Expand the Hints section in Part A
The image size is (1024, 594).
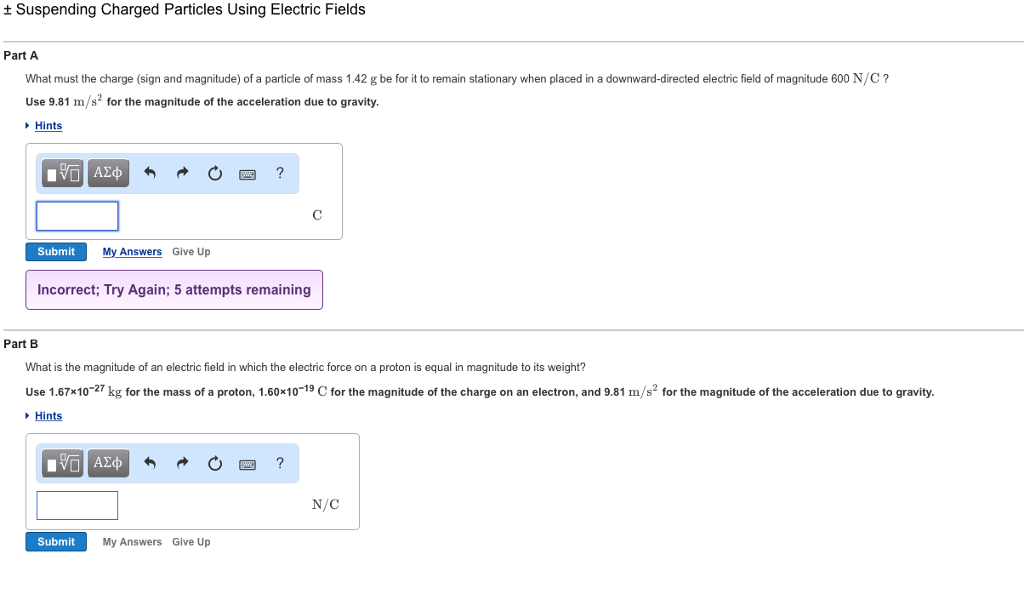pos(47,125)
